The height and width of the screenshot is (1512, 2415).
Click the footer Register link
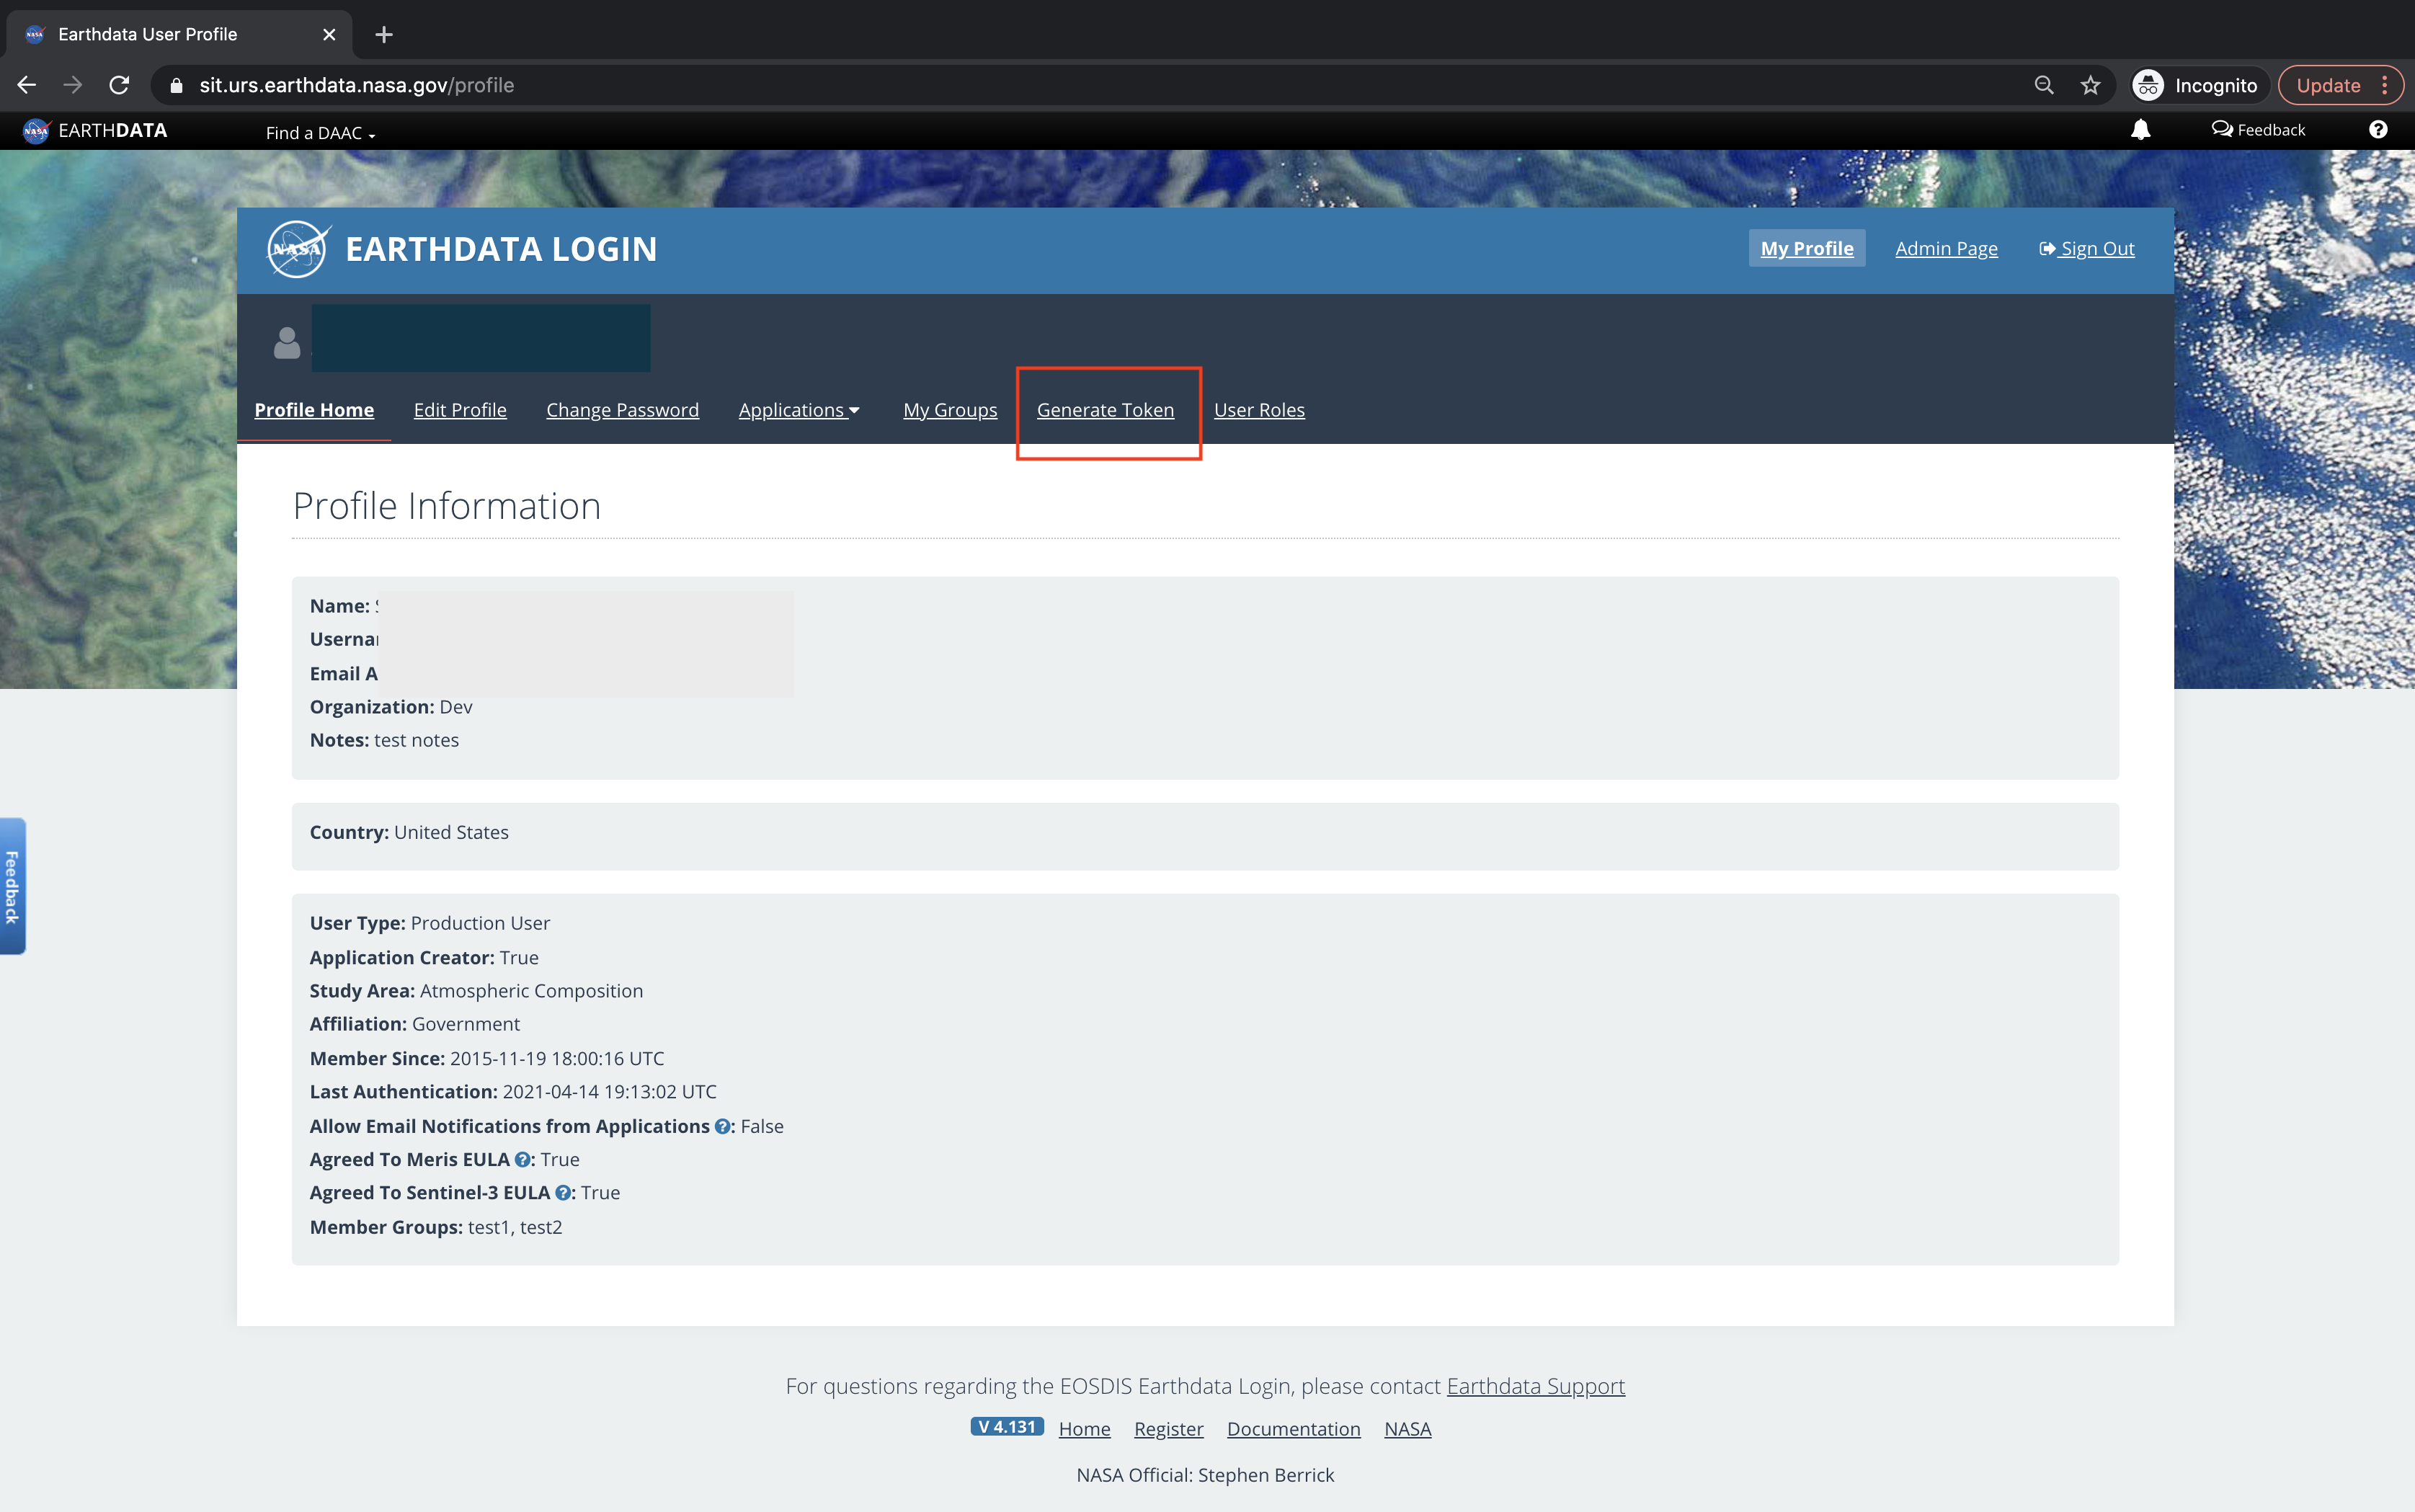[x=1168, y=1429]
